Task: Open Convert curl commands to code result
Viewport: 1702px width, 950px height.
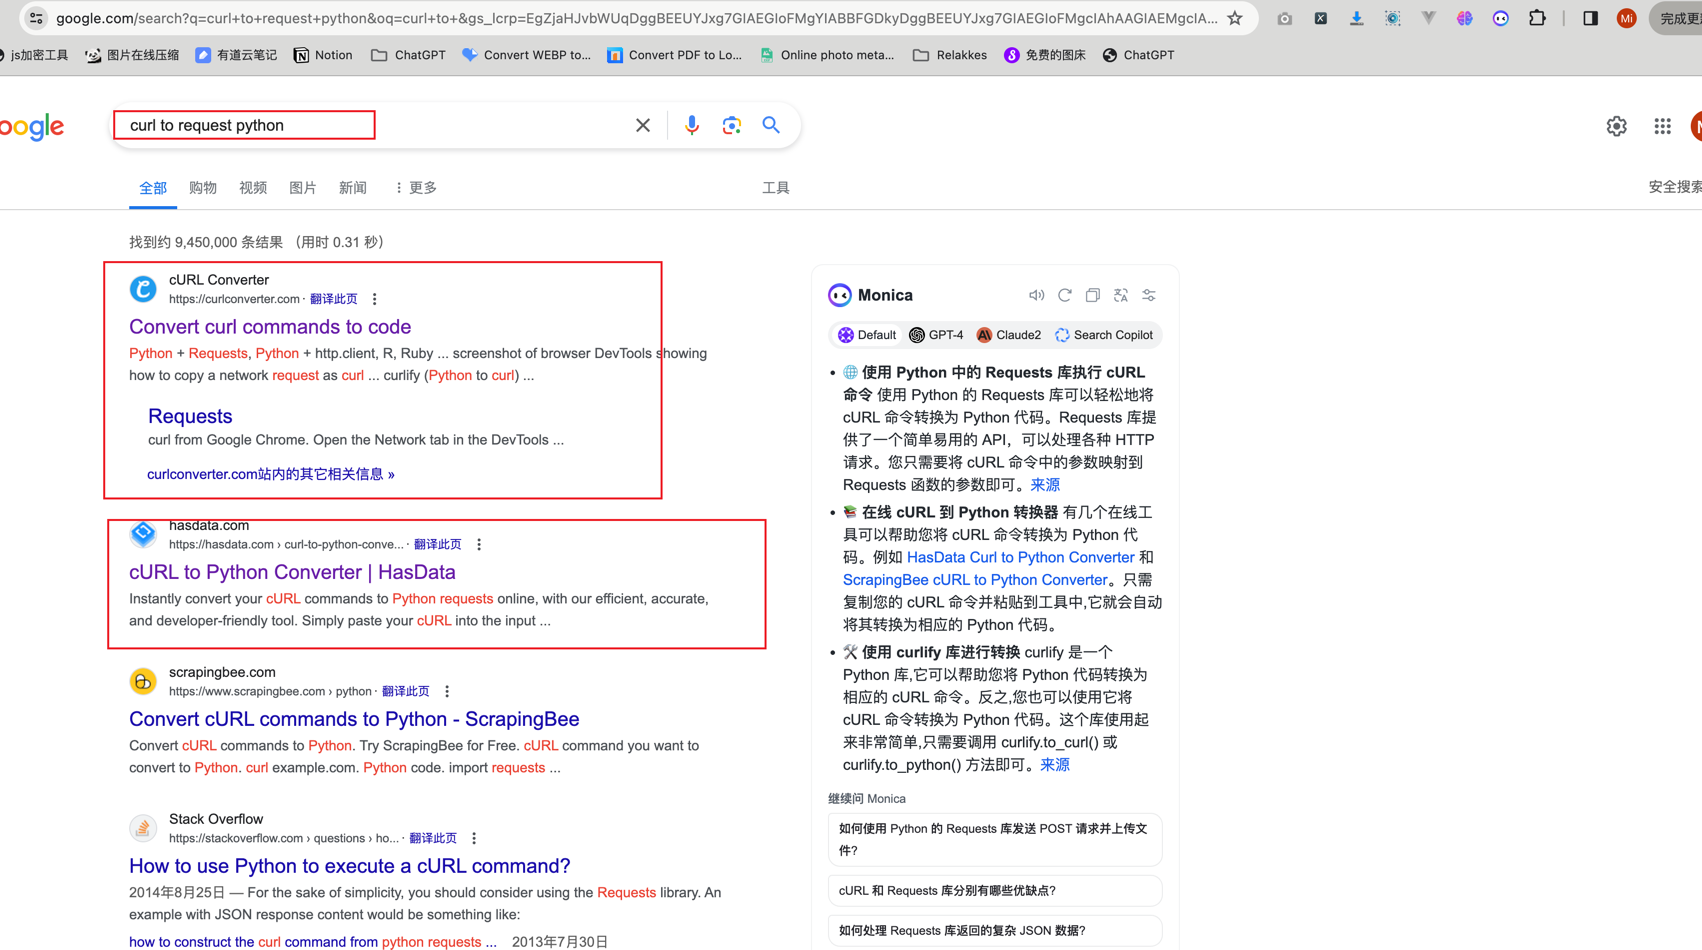Action: point(270,327)
